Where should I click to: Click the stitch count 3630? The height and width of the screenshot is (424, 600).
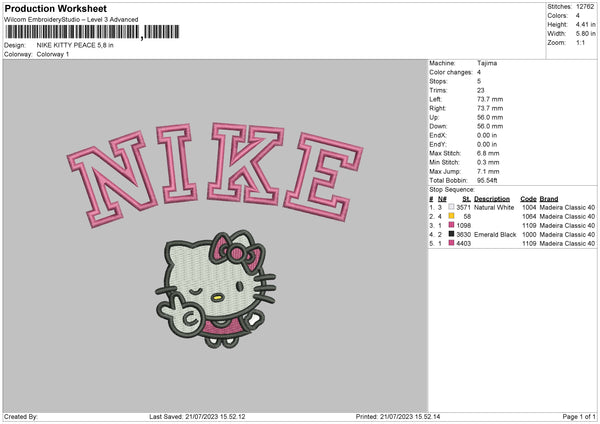(463, 235)
